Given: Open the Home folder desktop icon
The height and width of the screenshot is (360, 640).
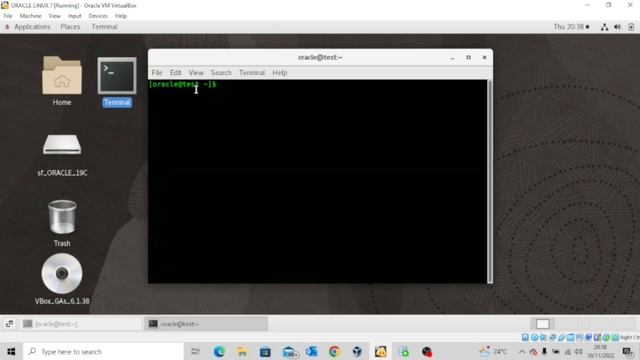Looking at the screenshot, I should (62, 80).
